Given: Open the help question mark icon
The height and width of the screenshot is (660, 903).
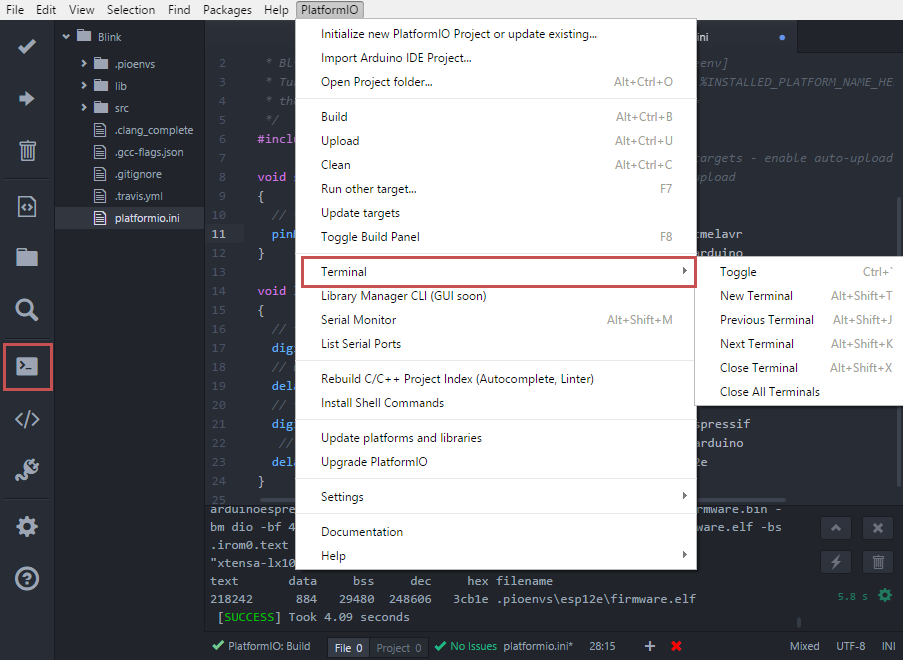Looking at the screenshot, I should coord(27,579).
